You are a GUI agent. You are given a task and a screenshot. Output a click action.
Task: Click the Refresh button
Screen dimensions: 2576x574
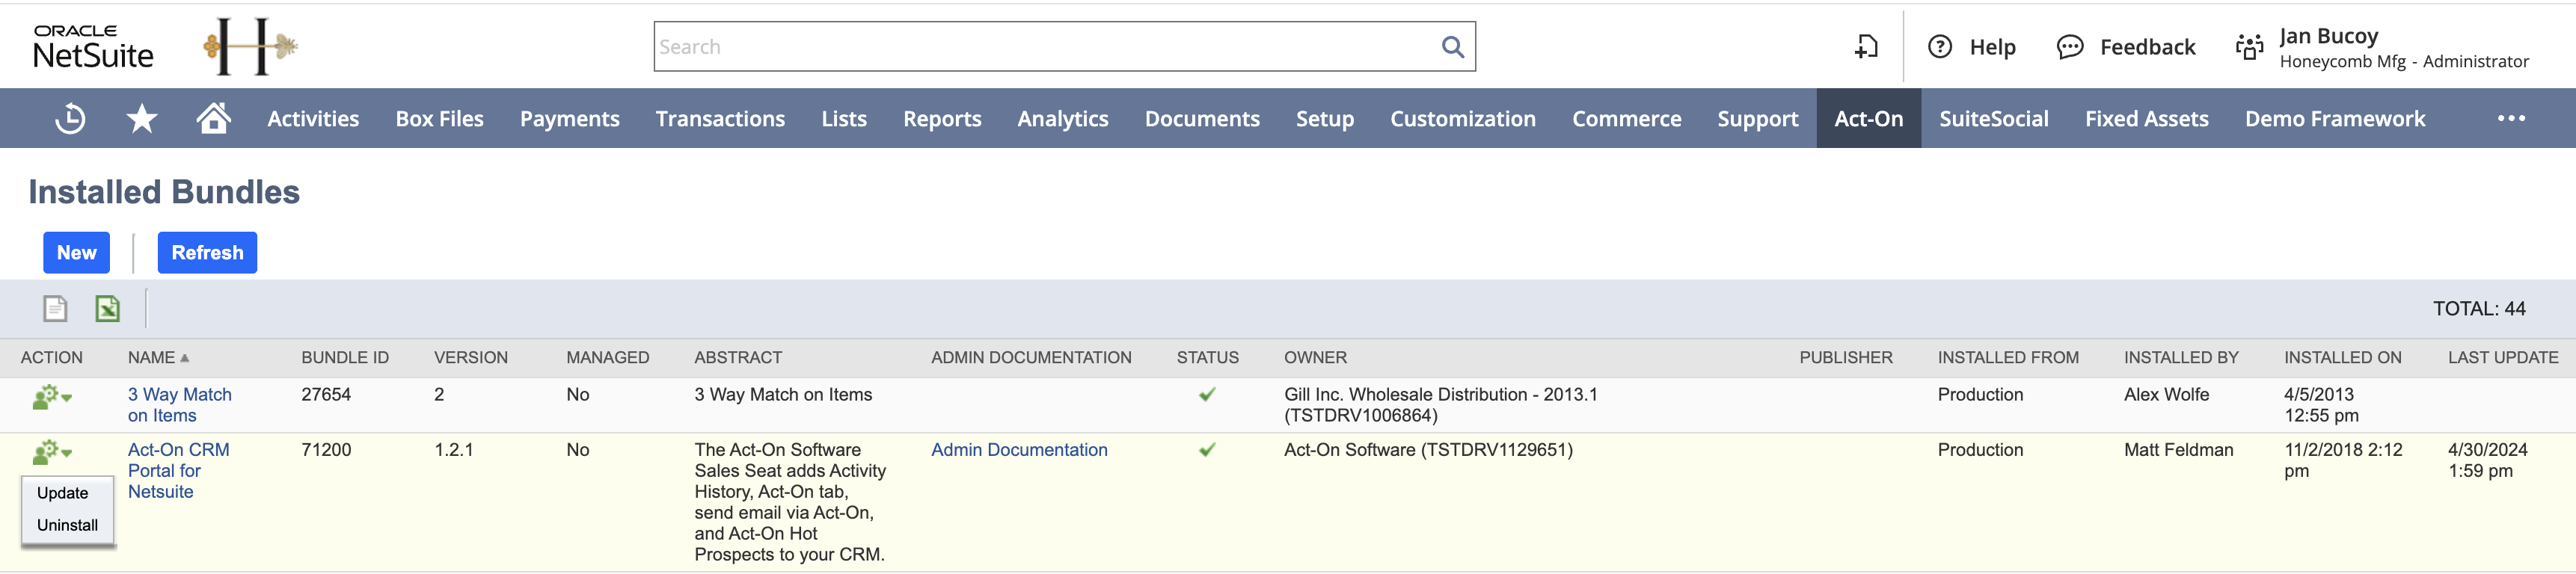(x=207, y=253)
